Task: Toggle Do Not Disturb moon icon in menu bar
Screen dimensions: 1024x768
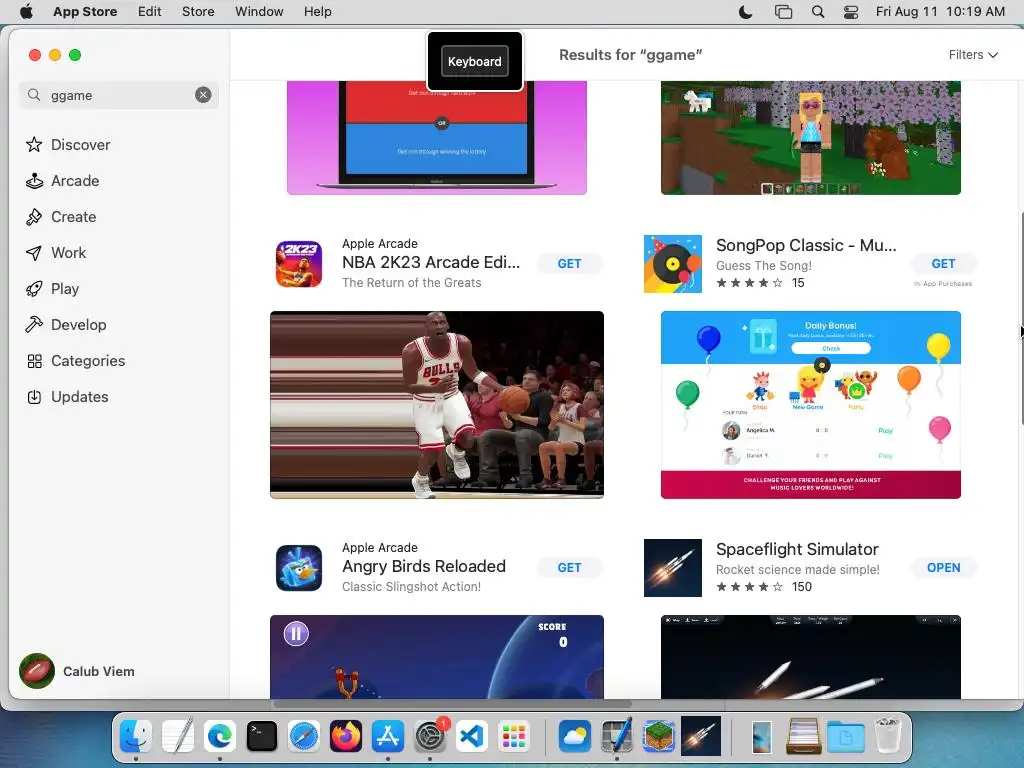Action: (745, 12)
